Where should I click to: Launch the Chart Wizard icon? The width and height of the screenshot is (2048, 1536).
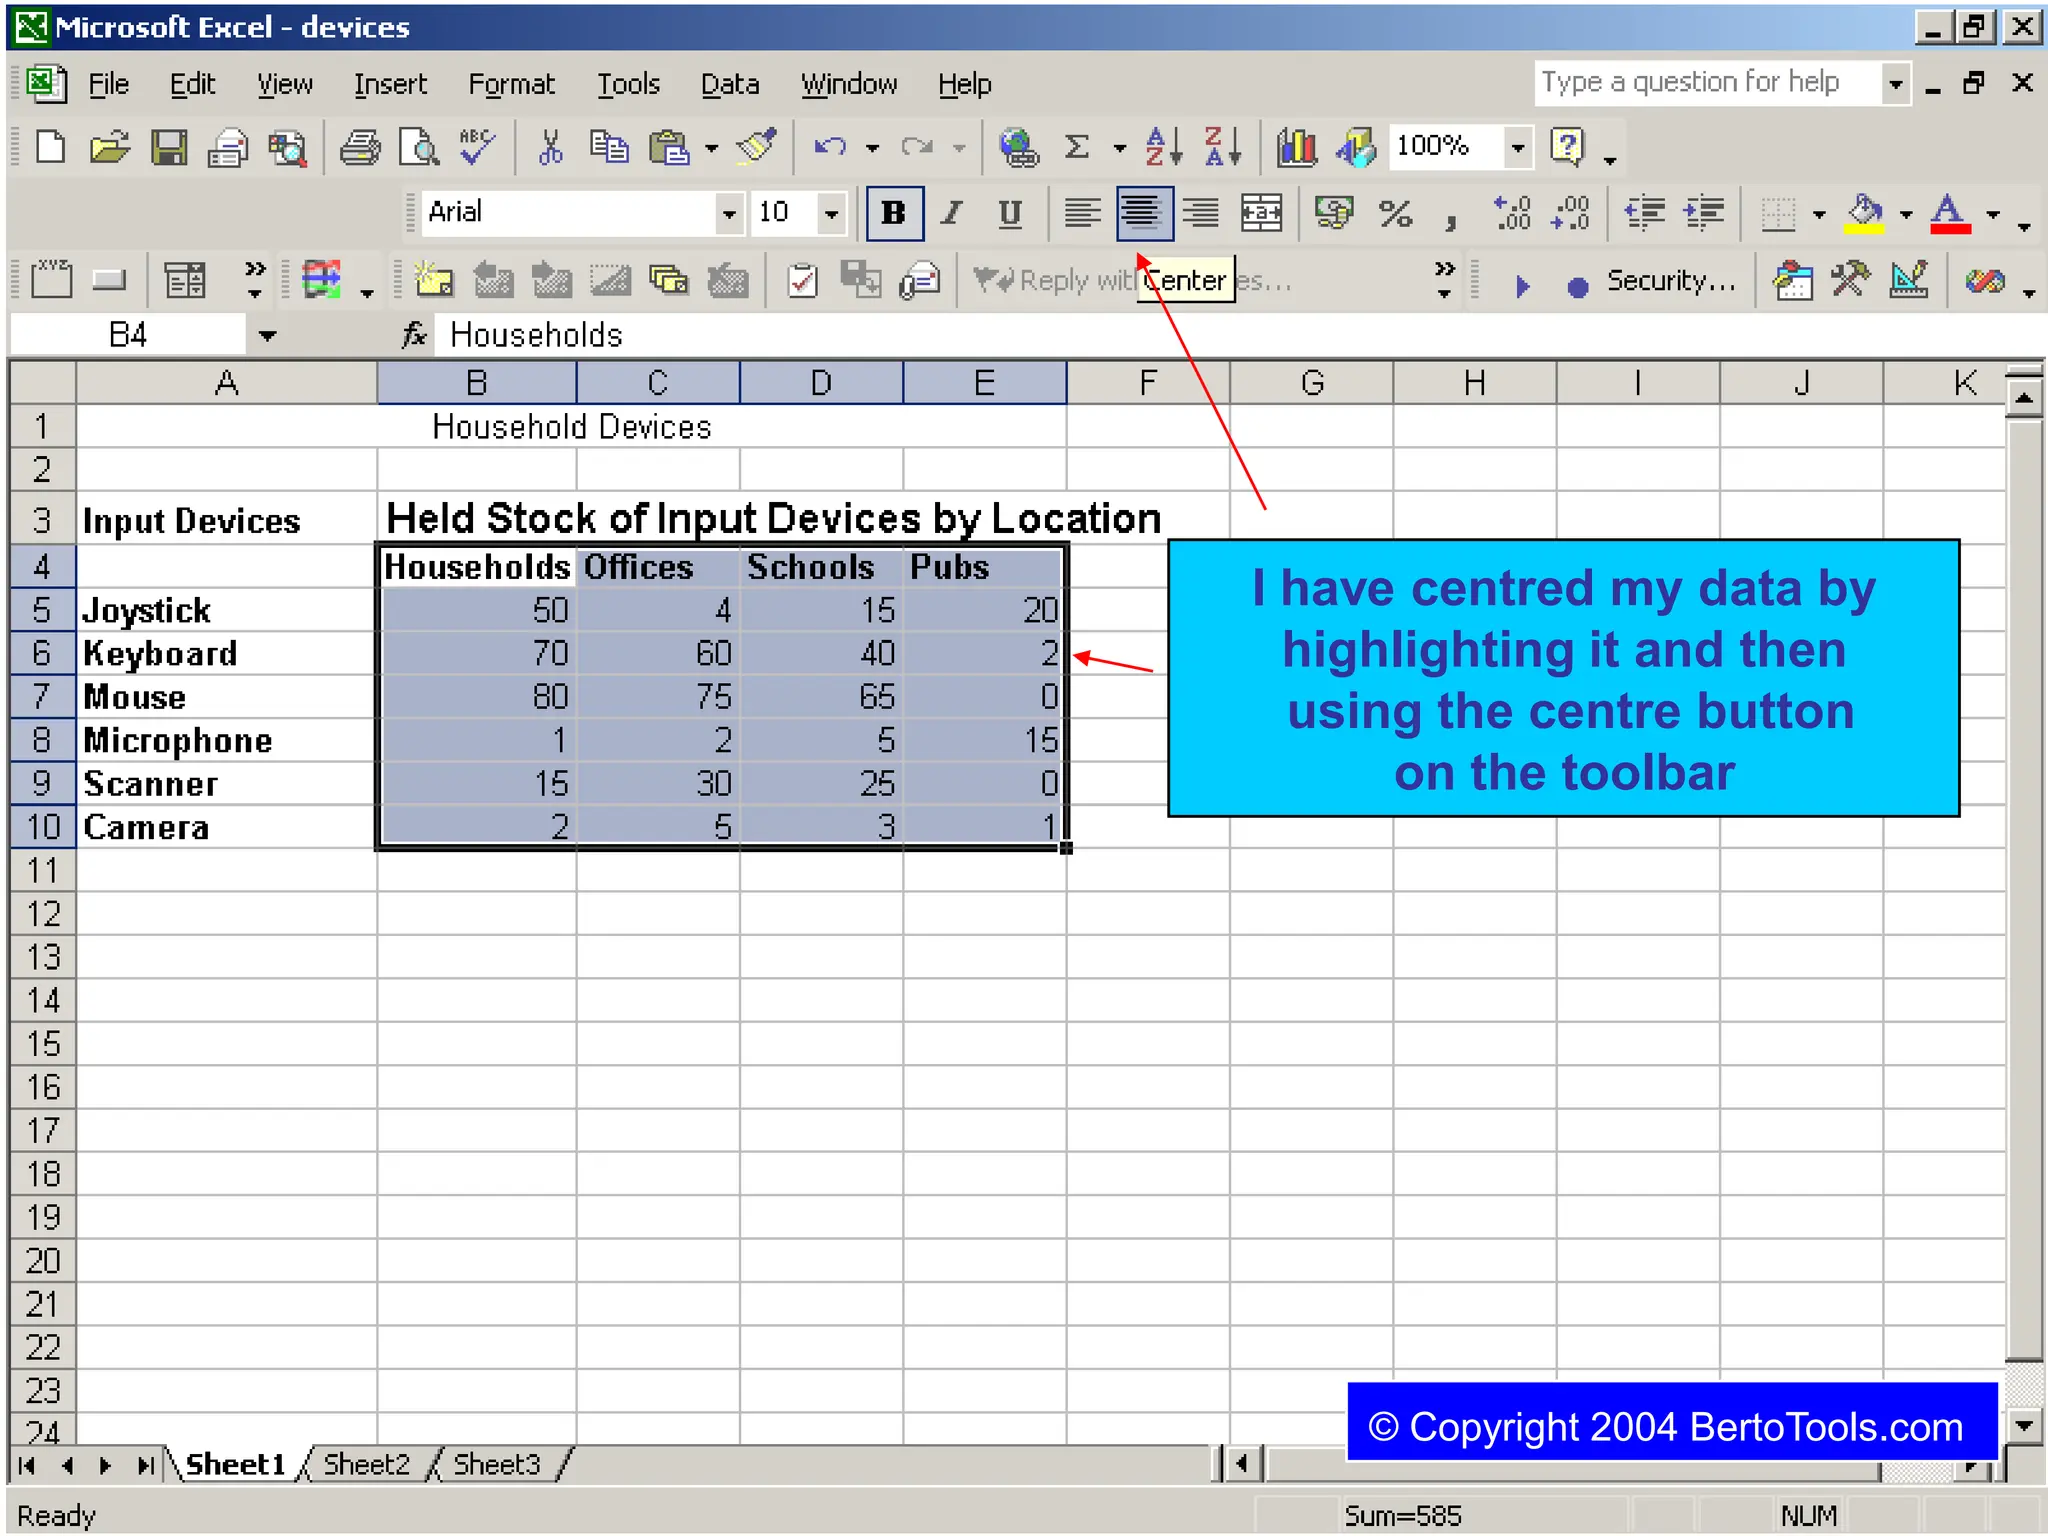tap(1296, 148)
